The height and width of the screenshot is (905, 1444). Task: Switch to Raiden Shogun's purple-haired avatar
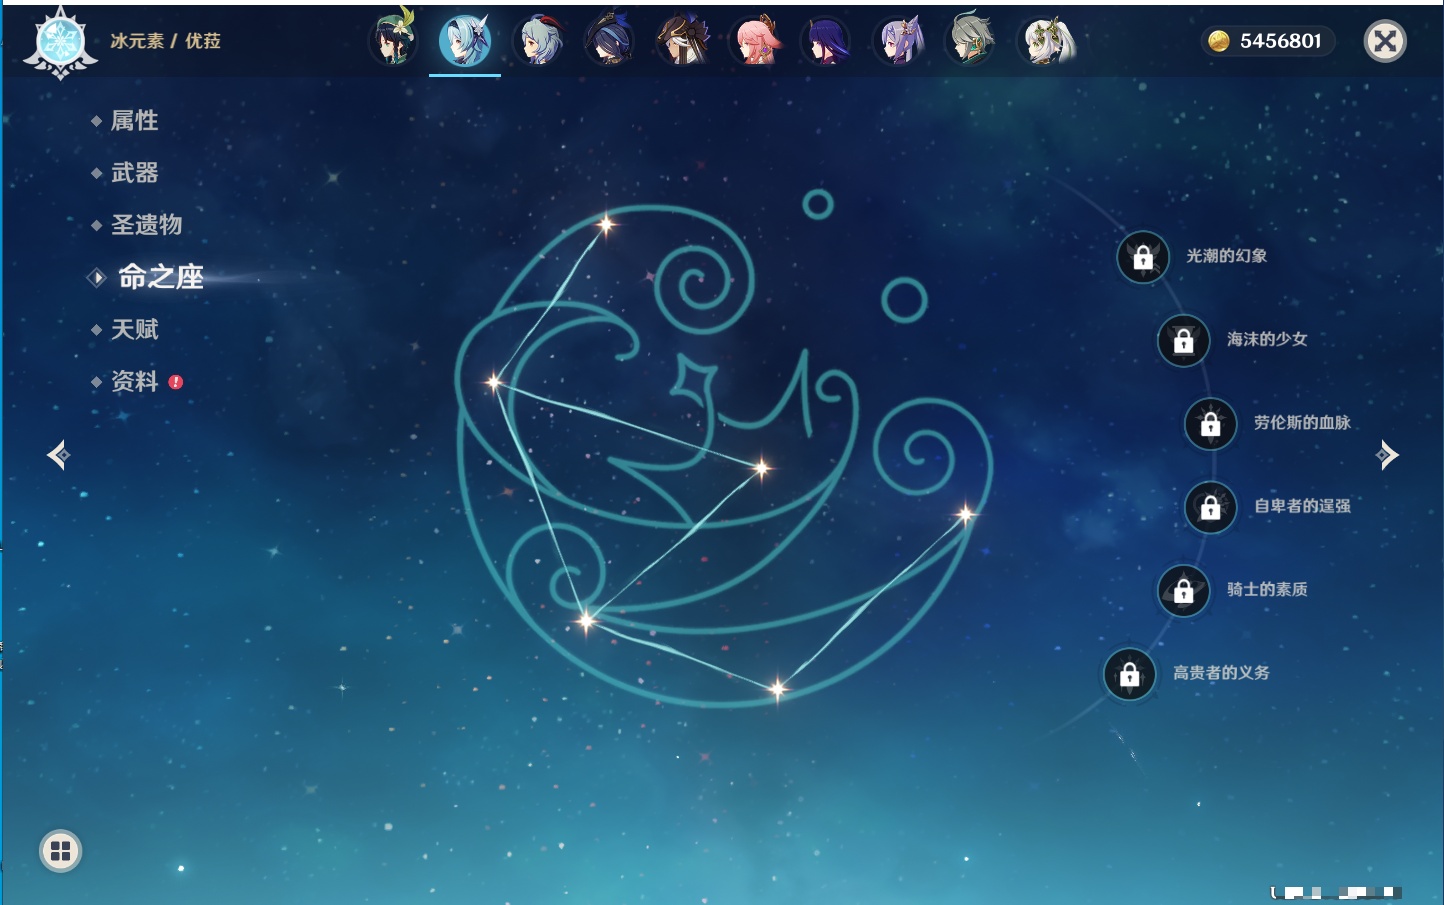(x=826, y=40)
